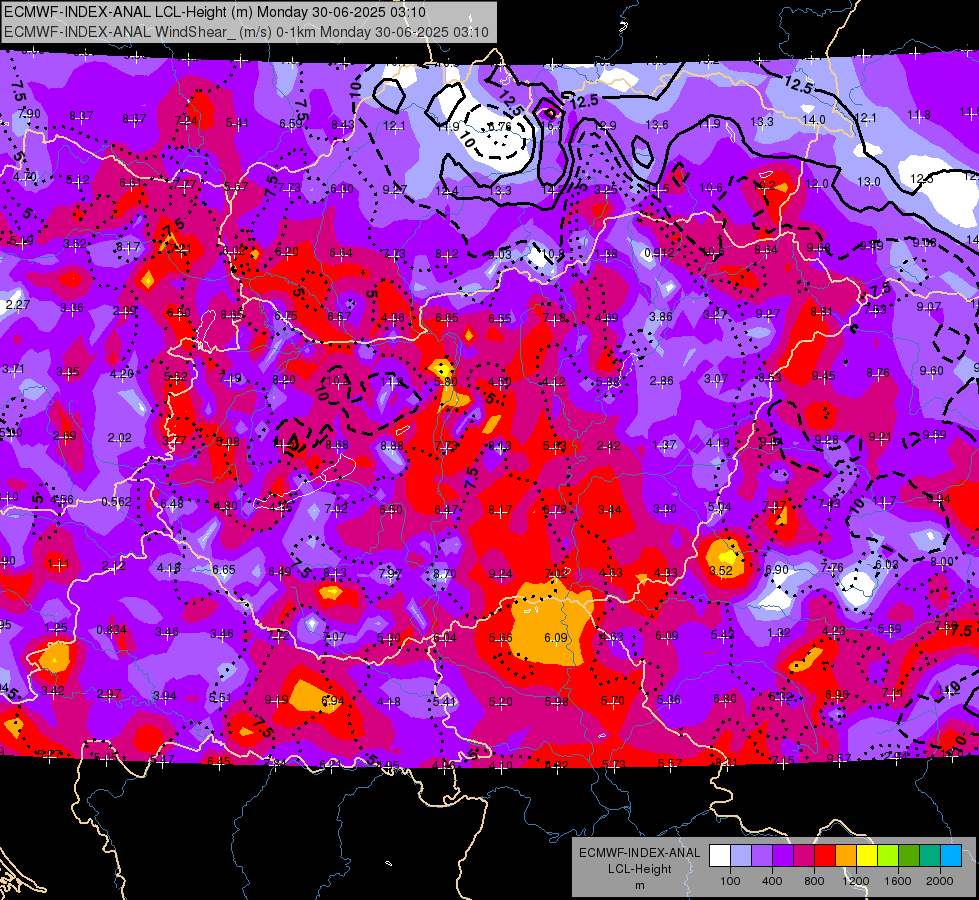The image size is (979, 900).
Task: Click the grid value '8.12'
Action: pos(447,254)
